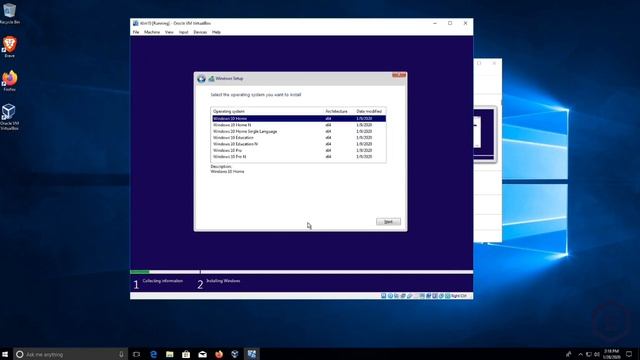Click the Operating system column header

268,111
